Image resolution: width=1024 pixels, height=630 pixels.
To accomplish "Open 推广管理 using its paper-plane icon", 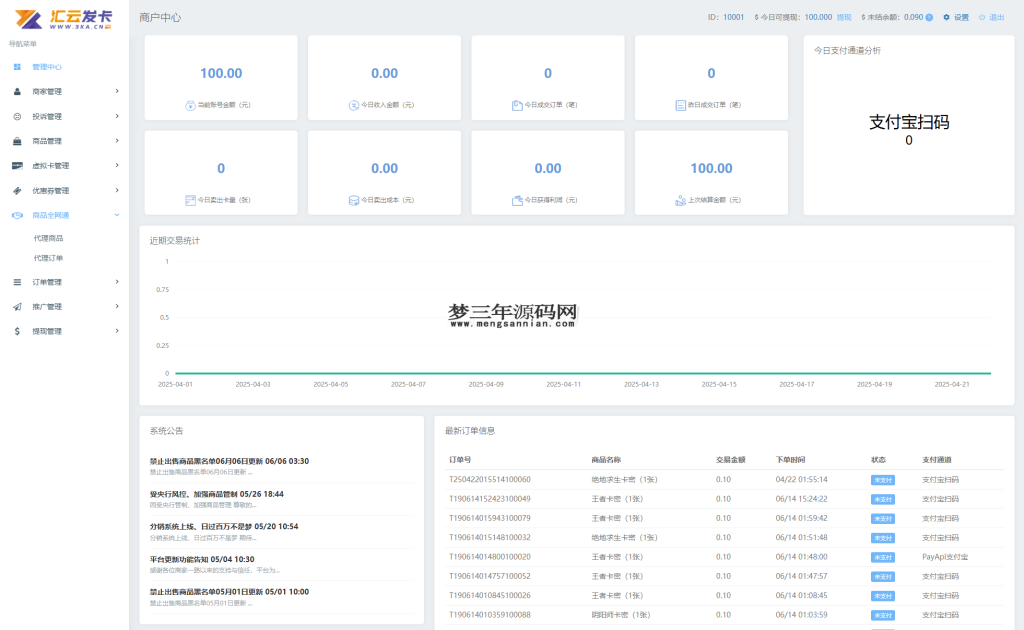I will (x=15, y=306).
